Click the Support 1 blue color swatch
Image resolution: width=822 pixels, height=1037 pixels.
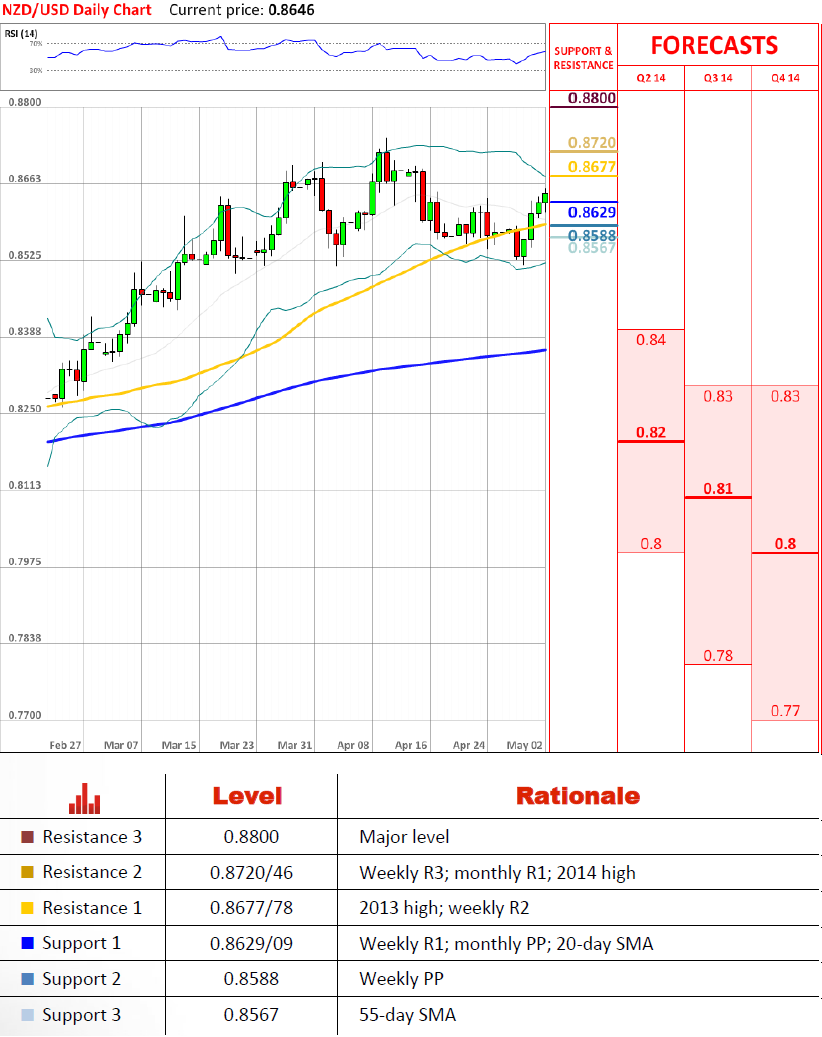point(28,943)
